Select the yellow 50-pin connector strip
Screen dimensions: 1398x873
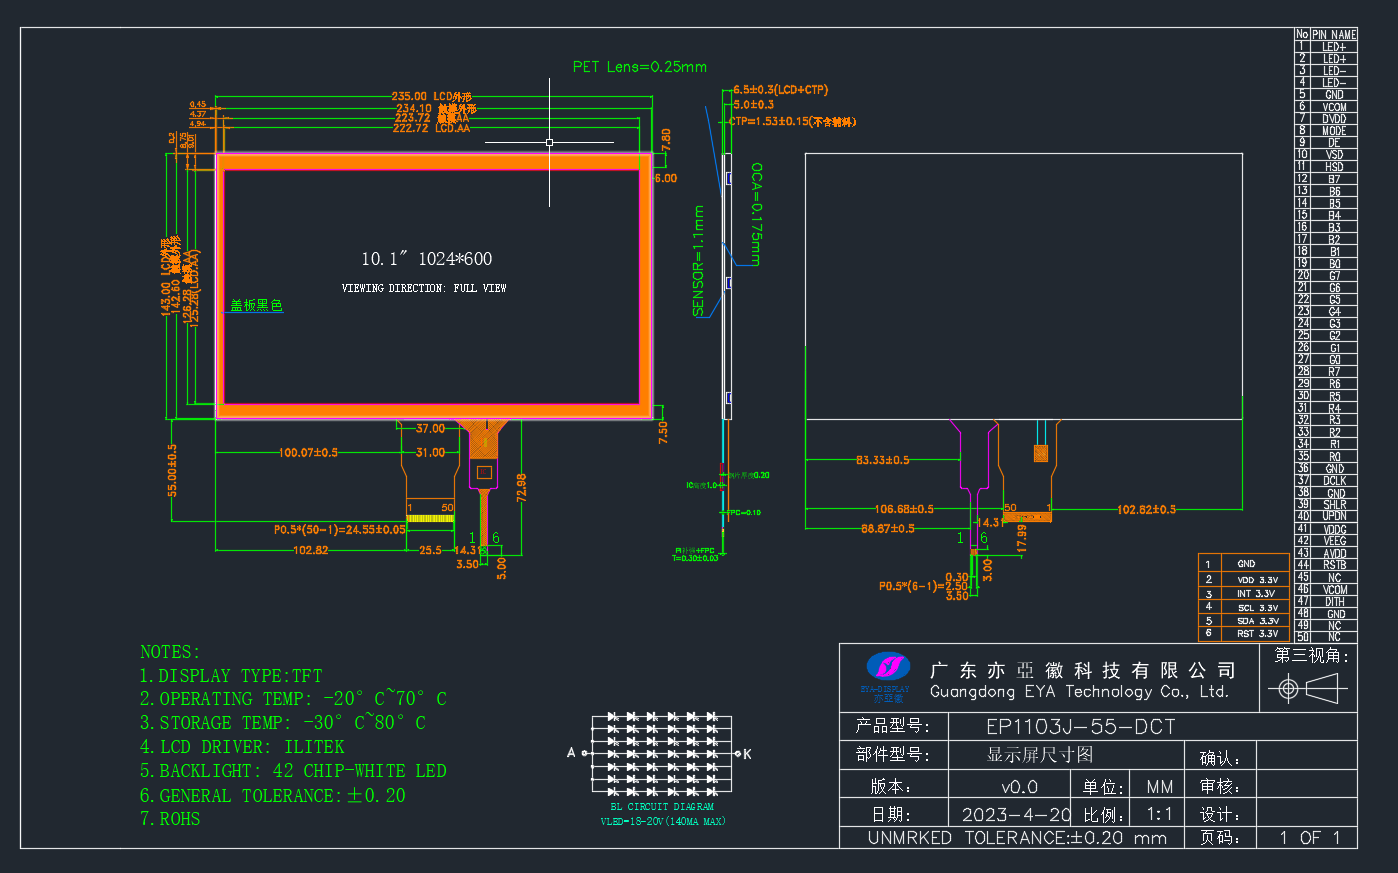pyautogui.click(x=430, y=518)
